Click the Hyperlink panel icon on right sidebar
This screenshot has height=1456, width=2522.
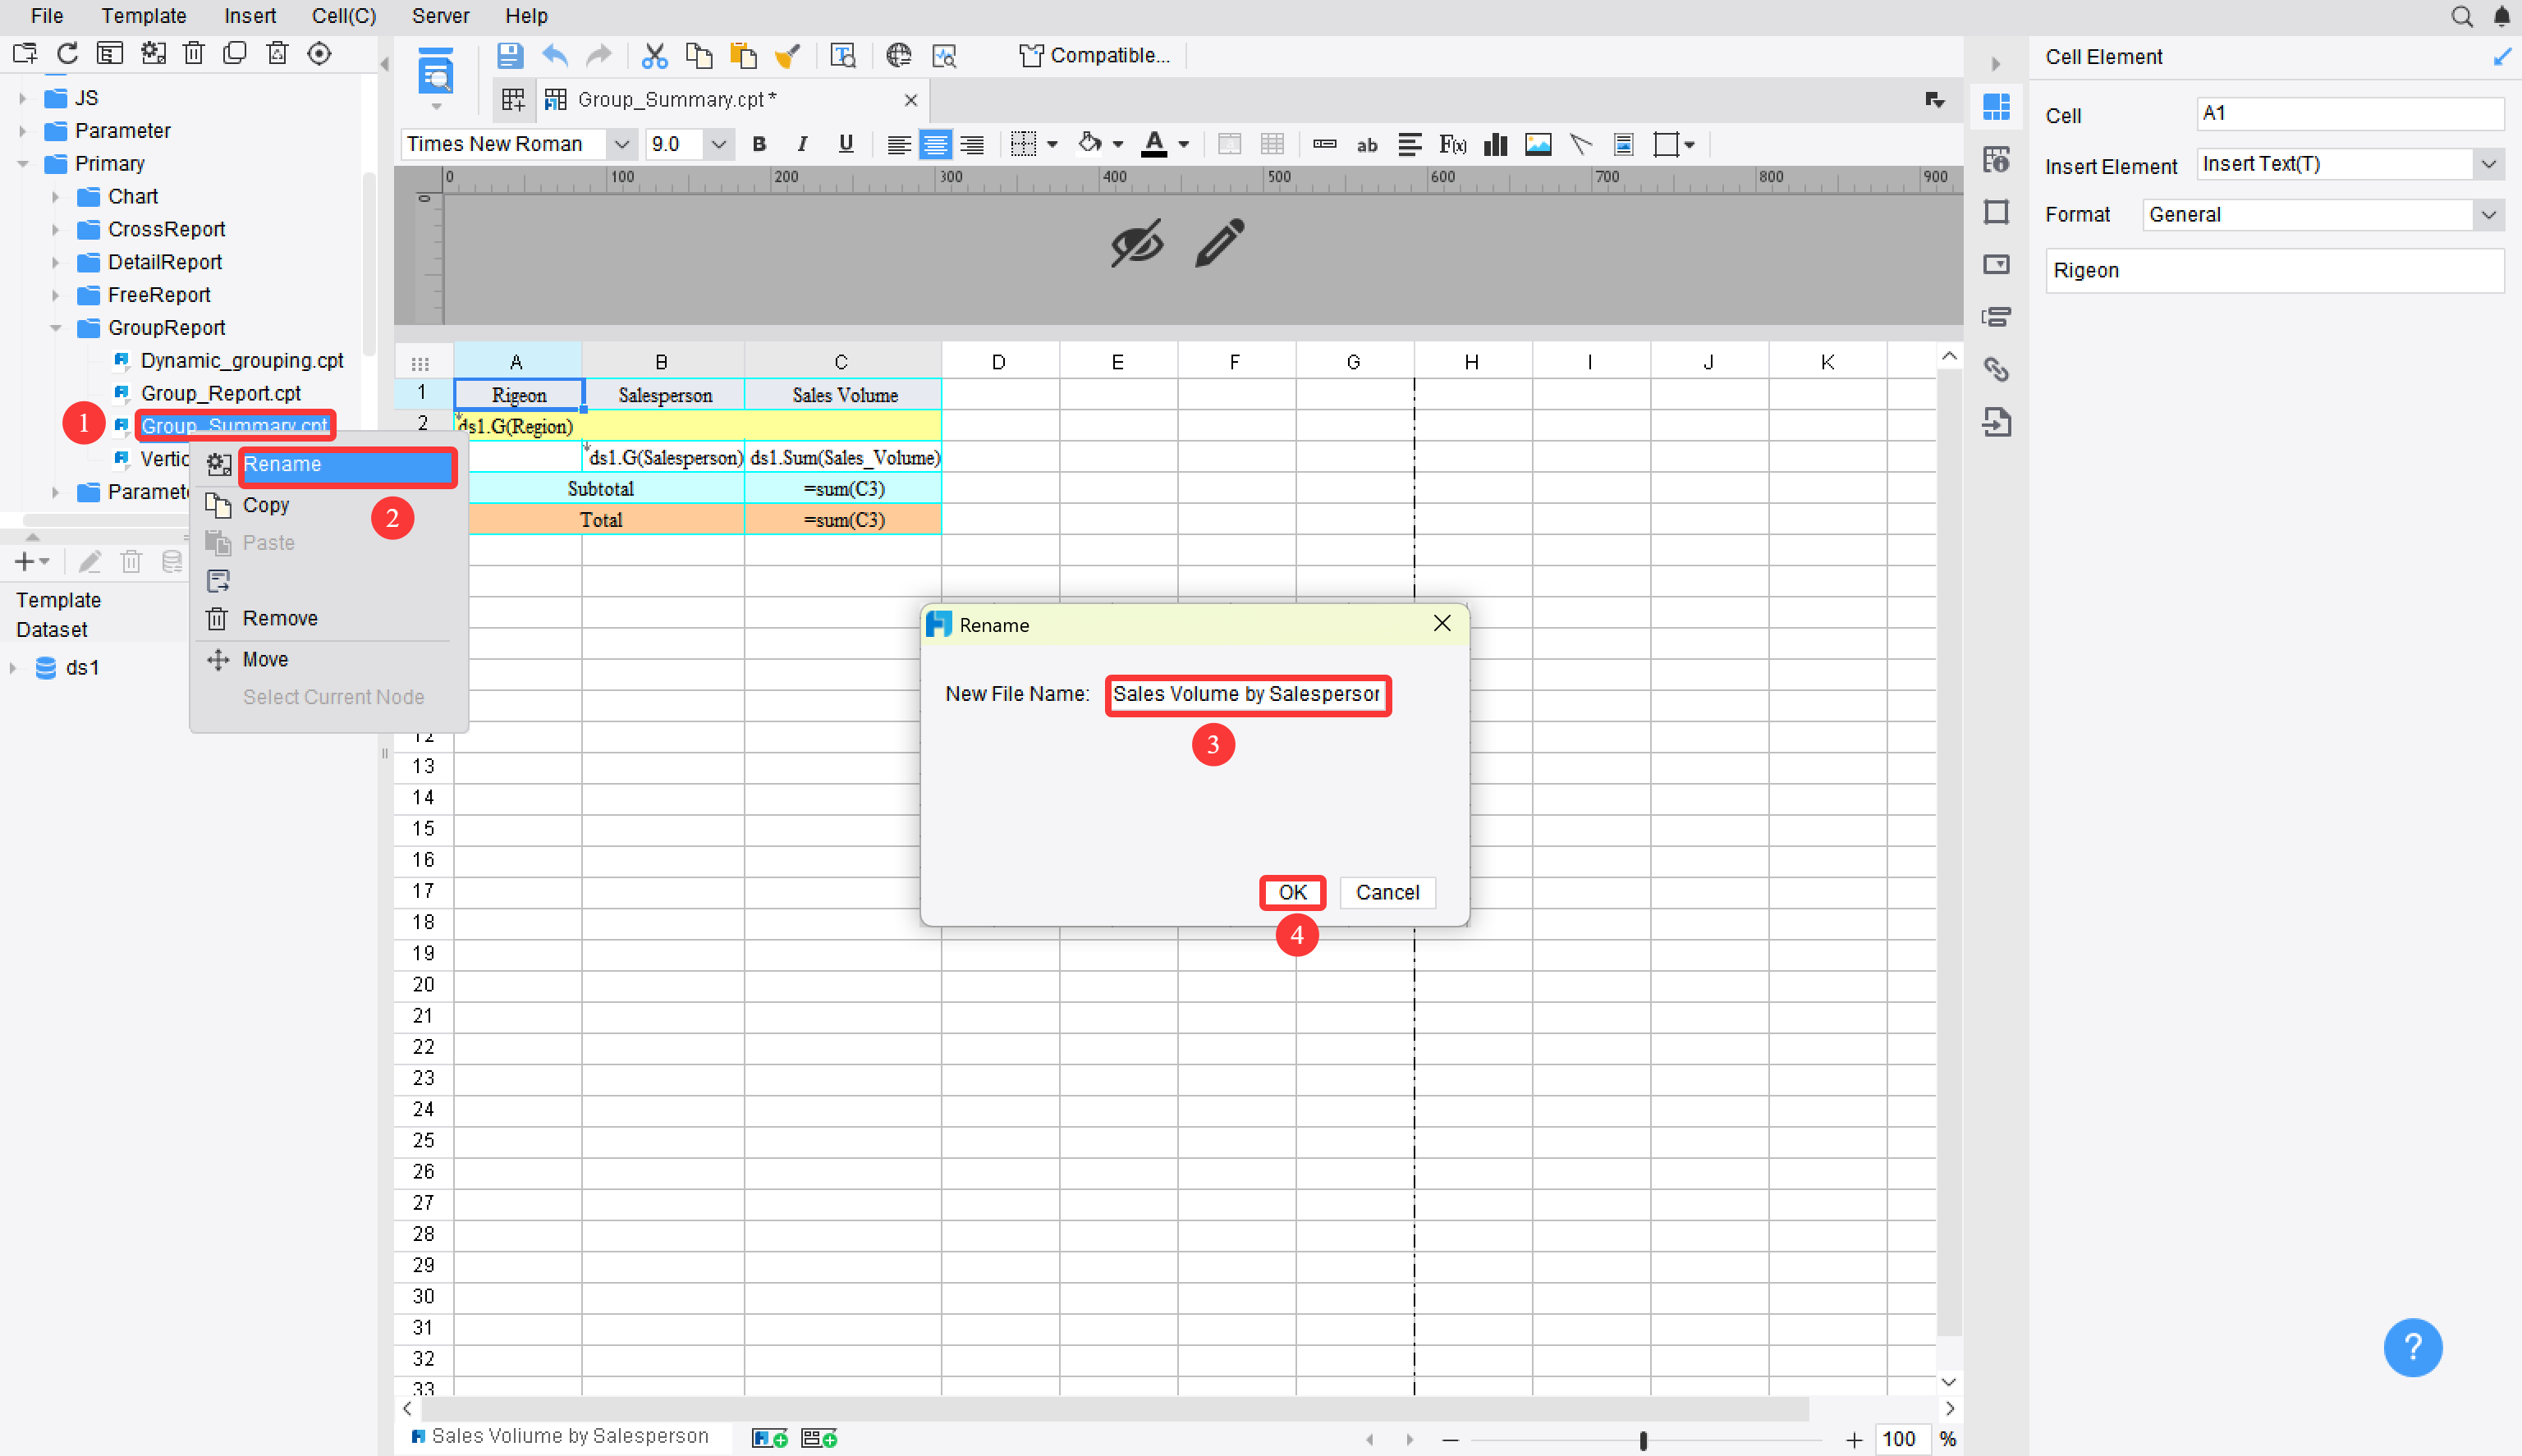click(x=1997, y=369)
